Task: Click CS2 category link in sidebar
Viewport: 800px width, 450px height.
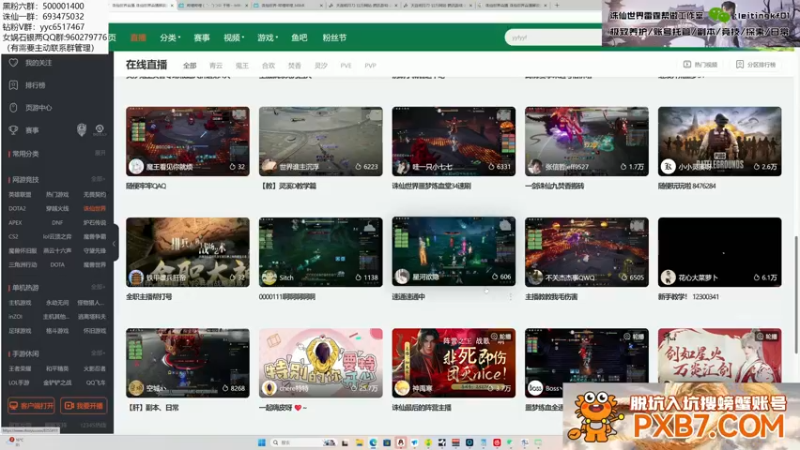Action: 13,237
